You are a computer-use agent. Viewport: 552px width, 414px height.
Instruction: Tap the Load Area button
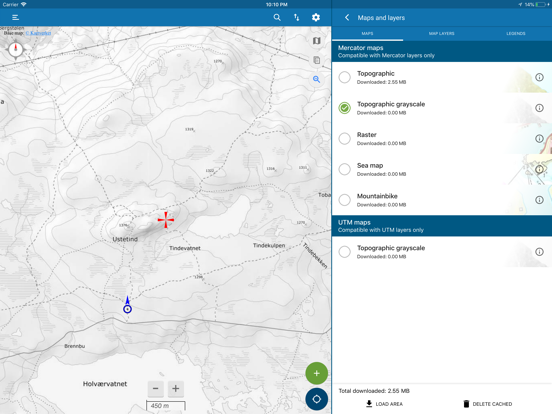click(x=384, y=404)
